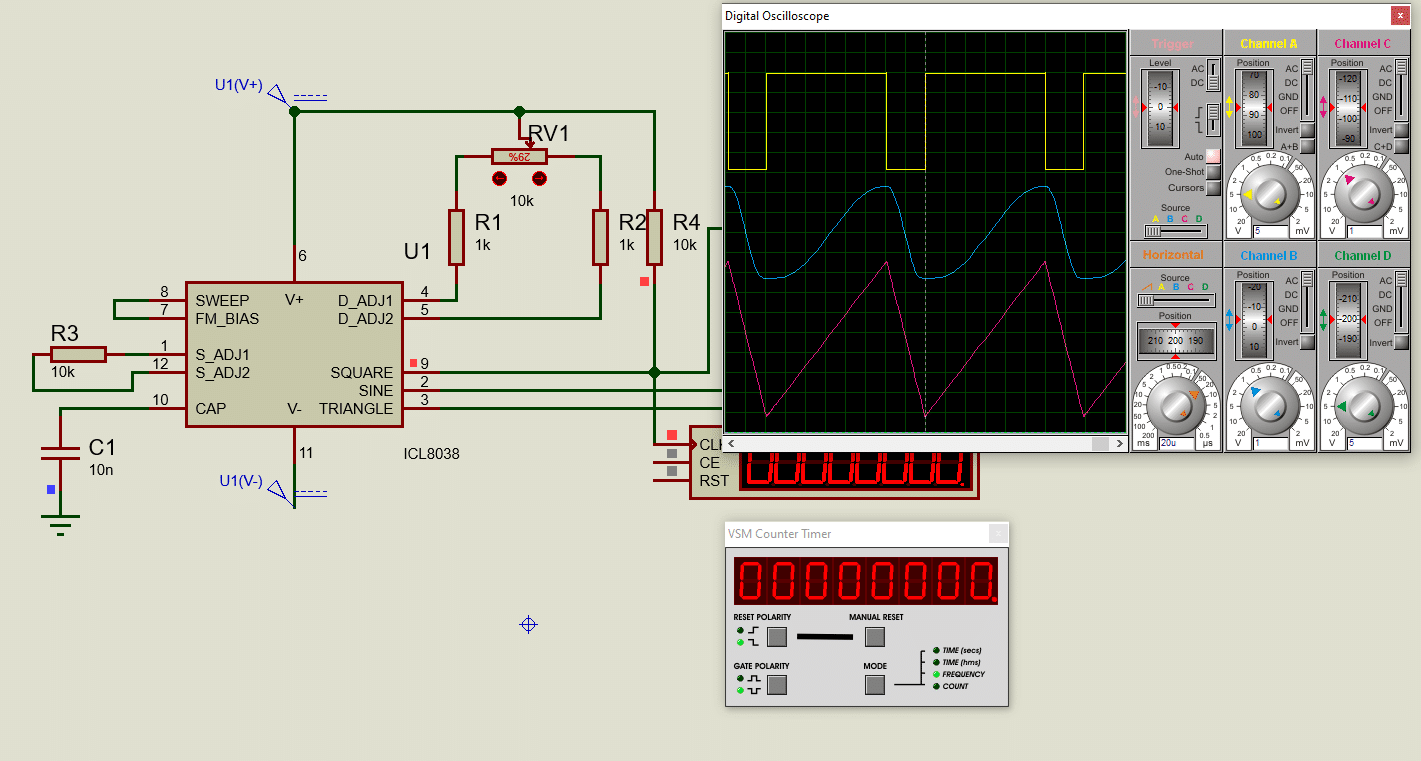Click the One-Shot trigger button

[x=1211, y=171]
